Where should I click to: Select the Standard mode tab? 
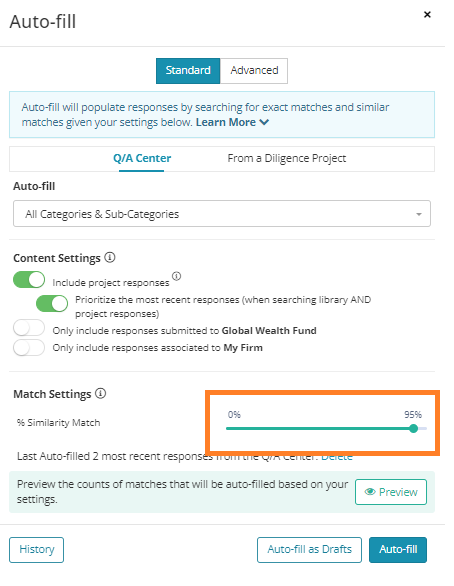pyautogui.click(x=188, y=71)
